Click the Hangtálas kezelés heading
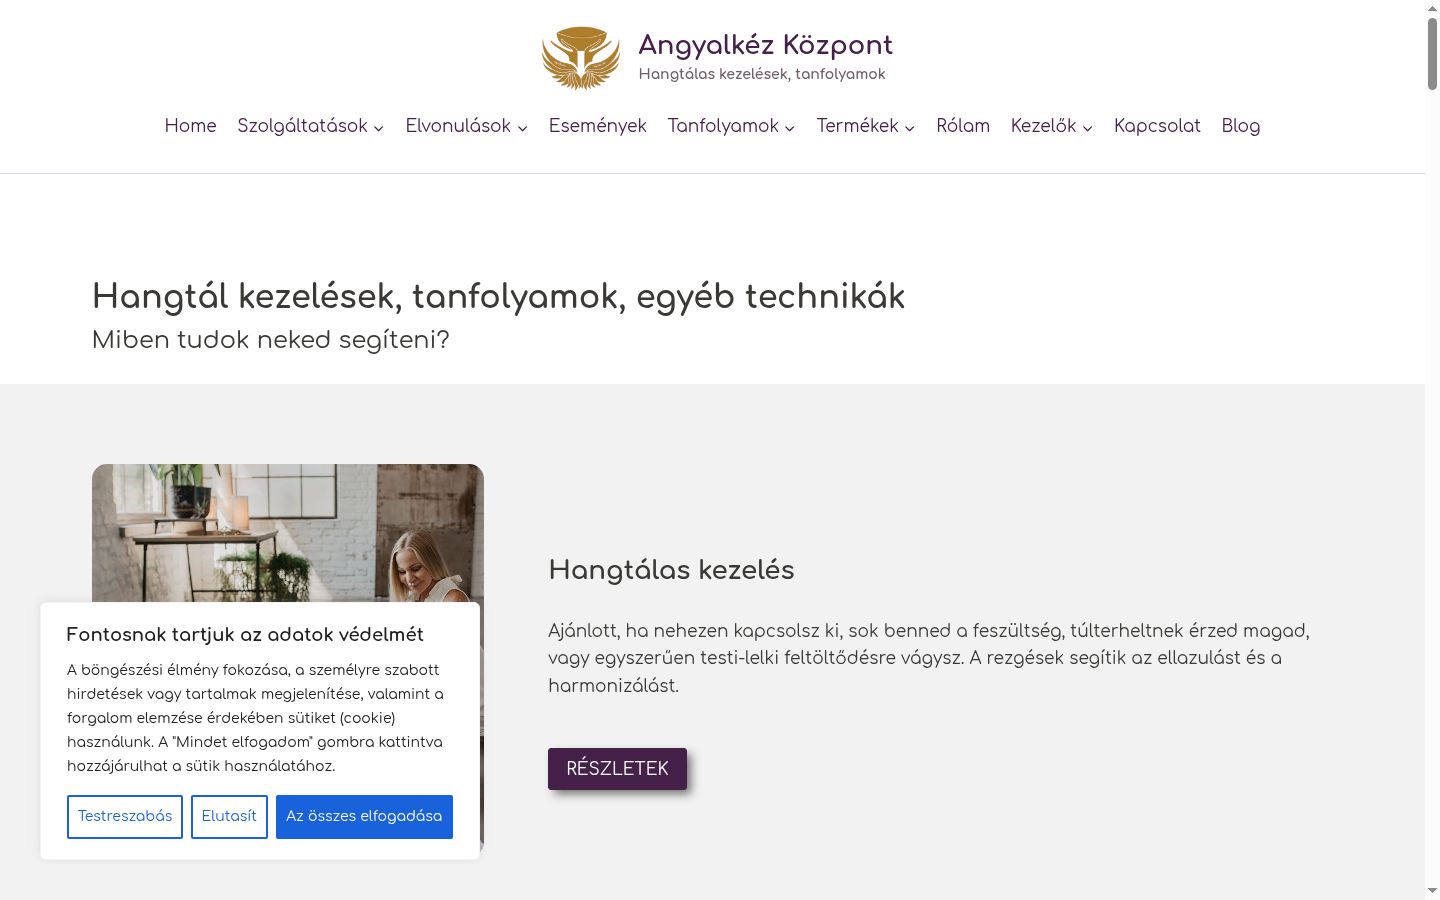Screen dimensions: 1440x900 tap(671, 570)
